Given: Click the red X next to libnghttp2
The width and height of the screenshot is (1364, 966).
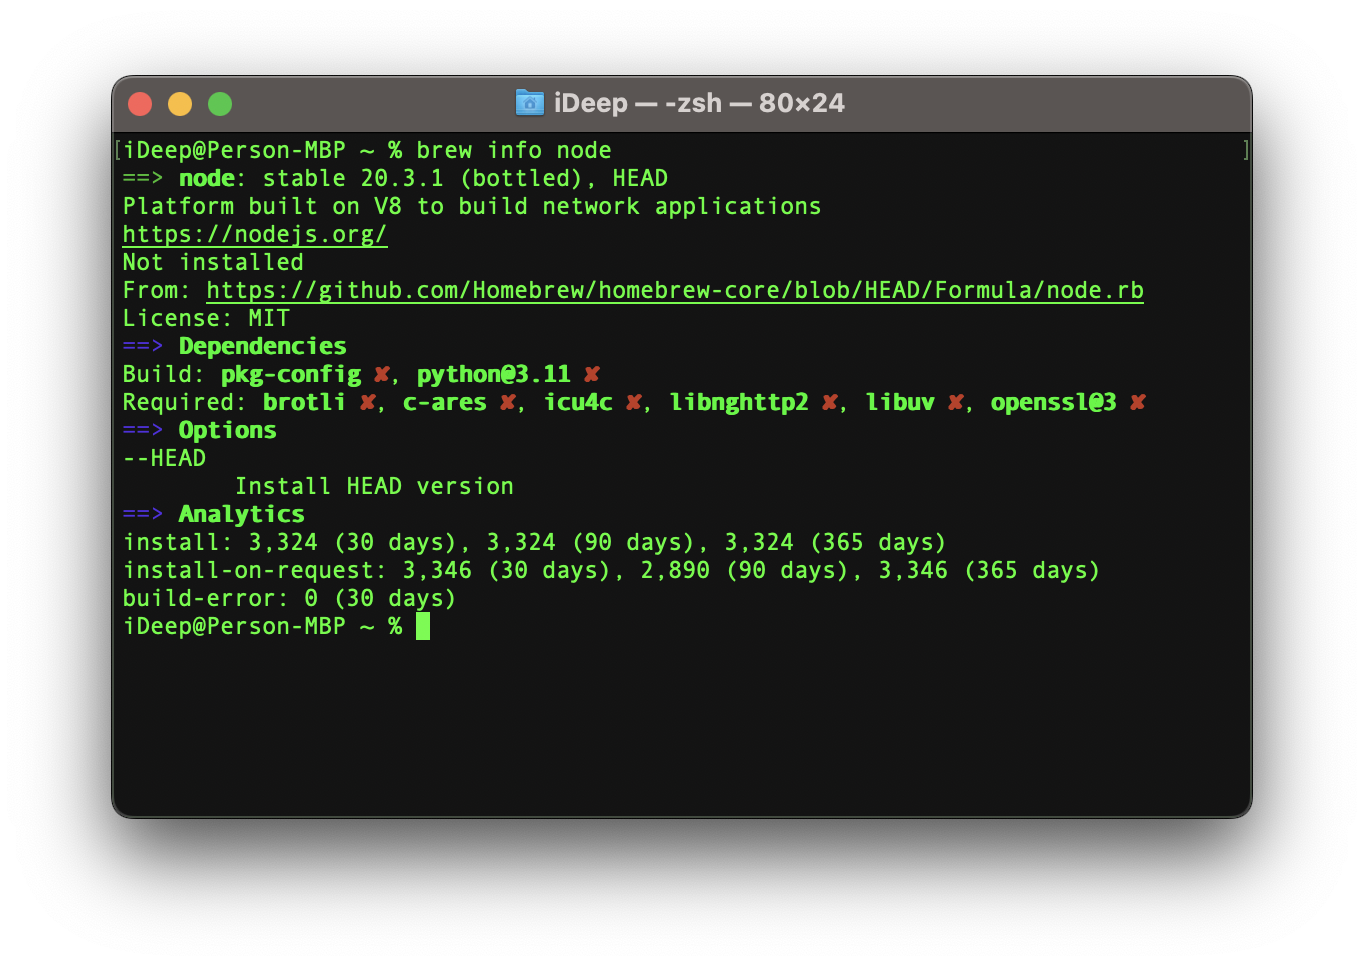Looking at the screenshot, I should pos(829,402).
